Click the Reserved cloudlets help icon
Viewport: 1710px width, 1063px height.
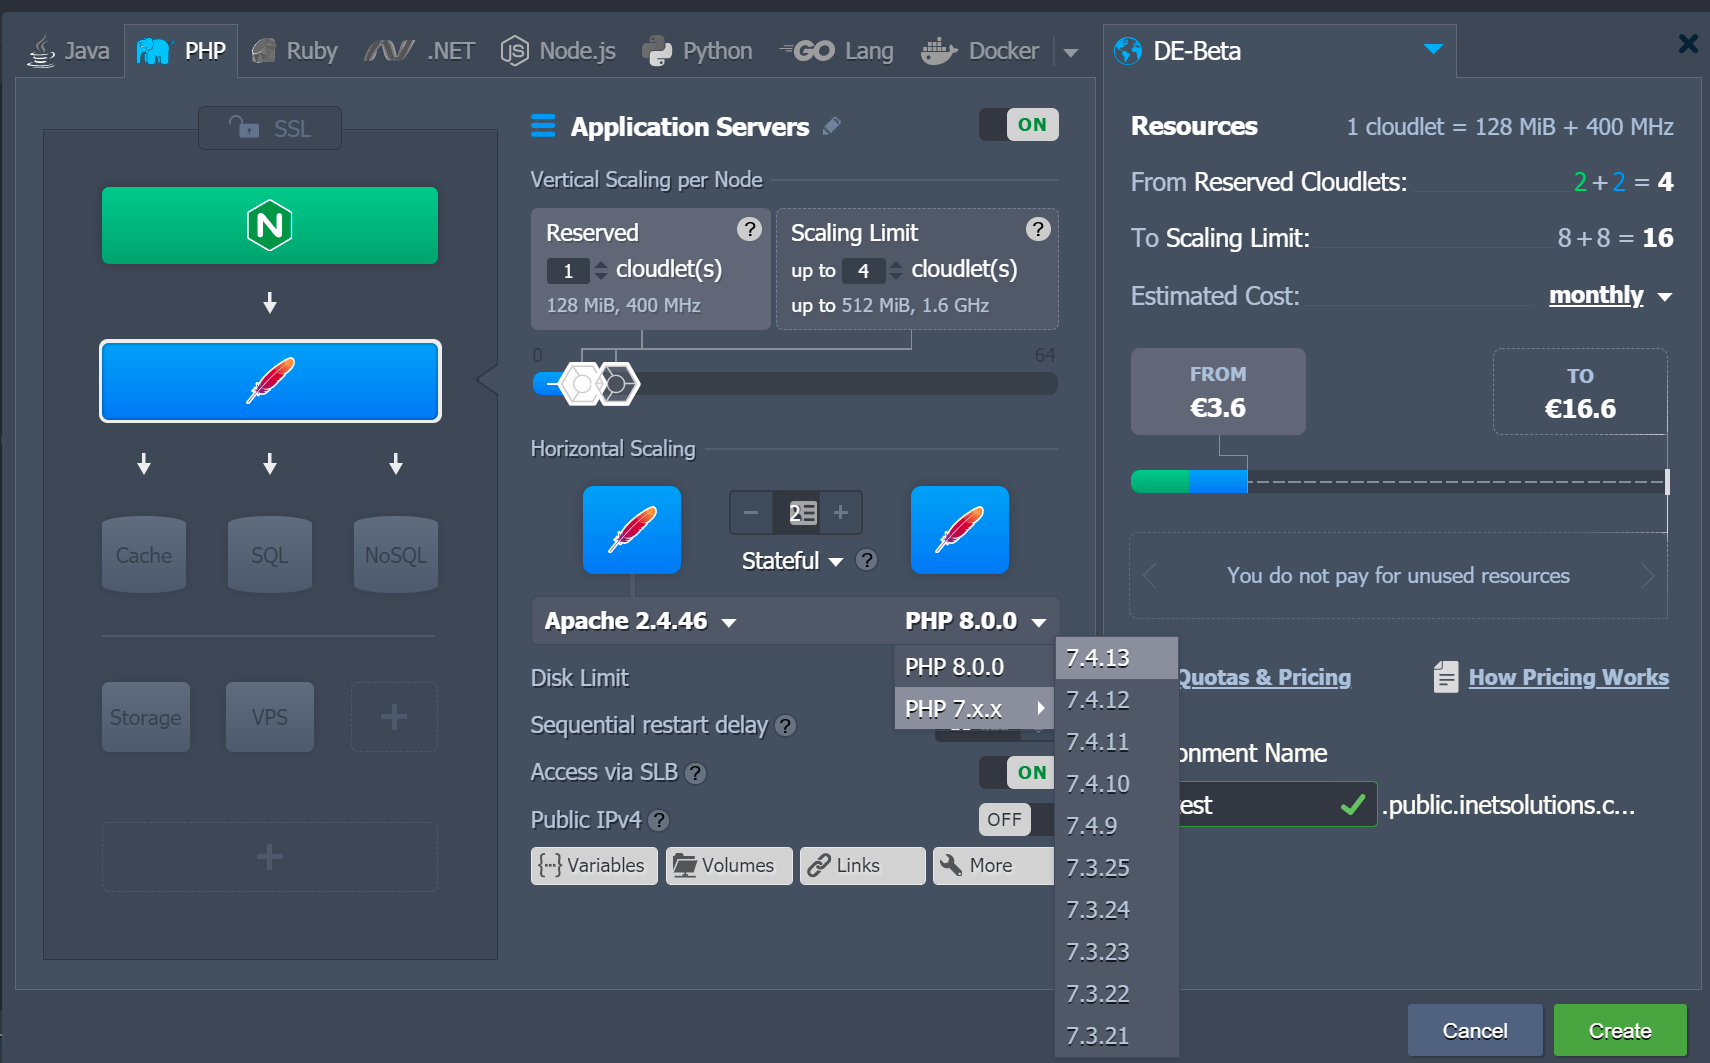(749, 230)
